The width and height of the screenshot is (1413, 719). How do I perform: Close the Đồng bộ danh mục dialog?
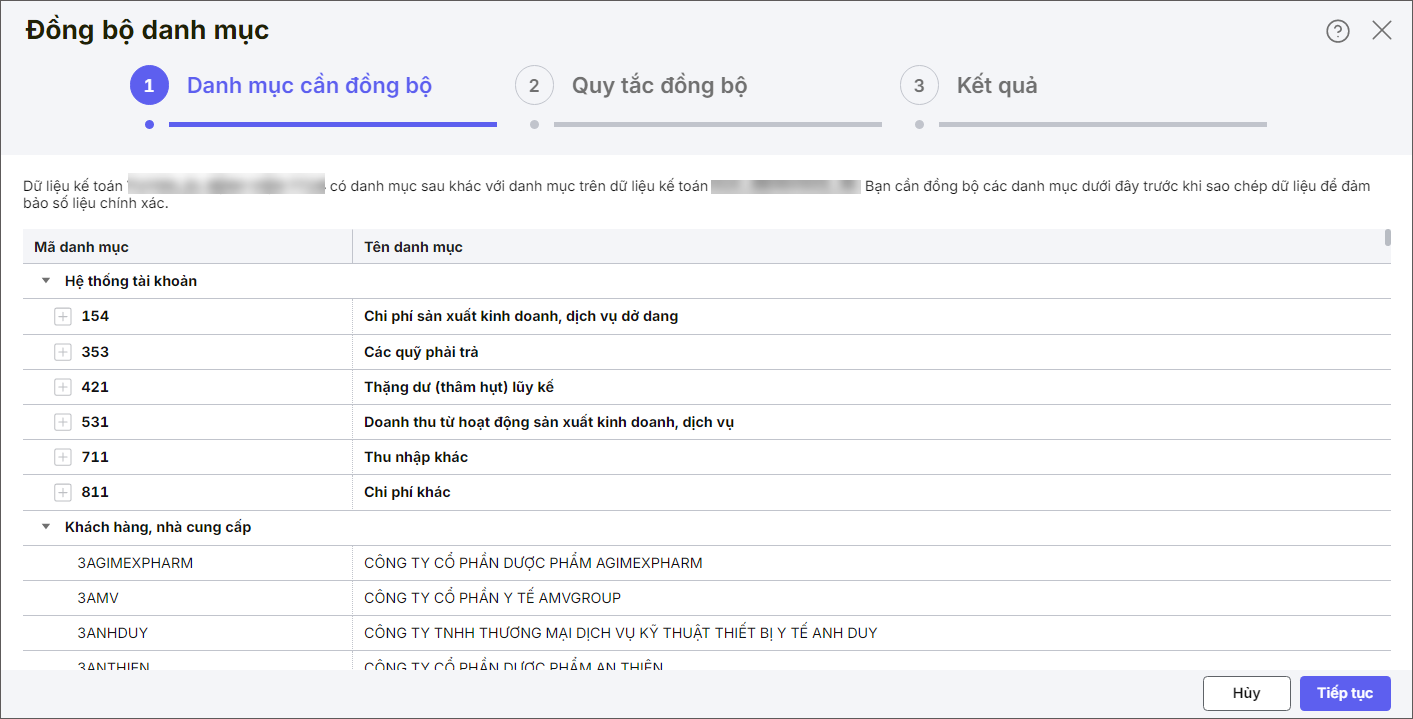click(1381, 30)
